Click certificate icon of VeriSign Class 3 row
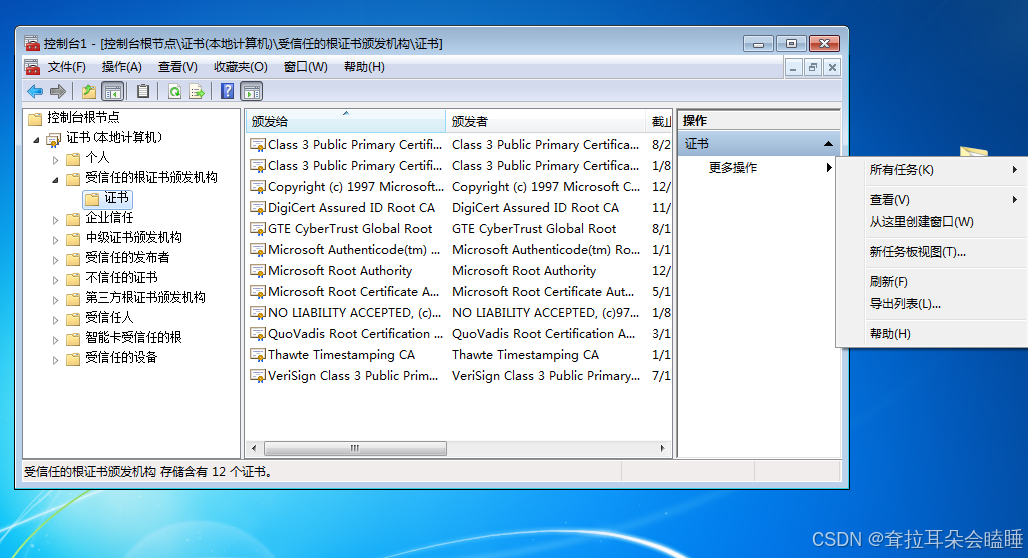Viewport: 1028px width, 558px height. coord(258,376)
